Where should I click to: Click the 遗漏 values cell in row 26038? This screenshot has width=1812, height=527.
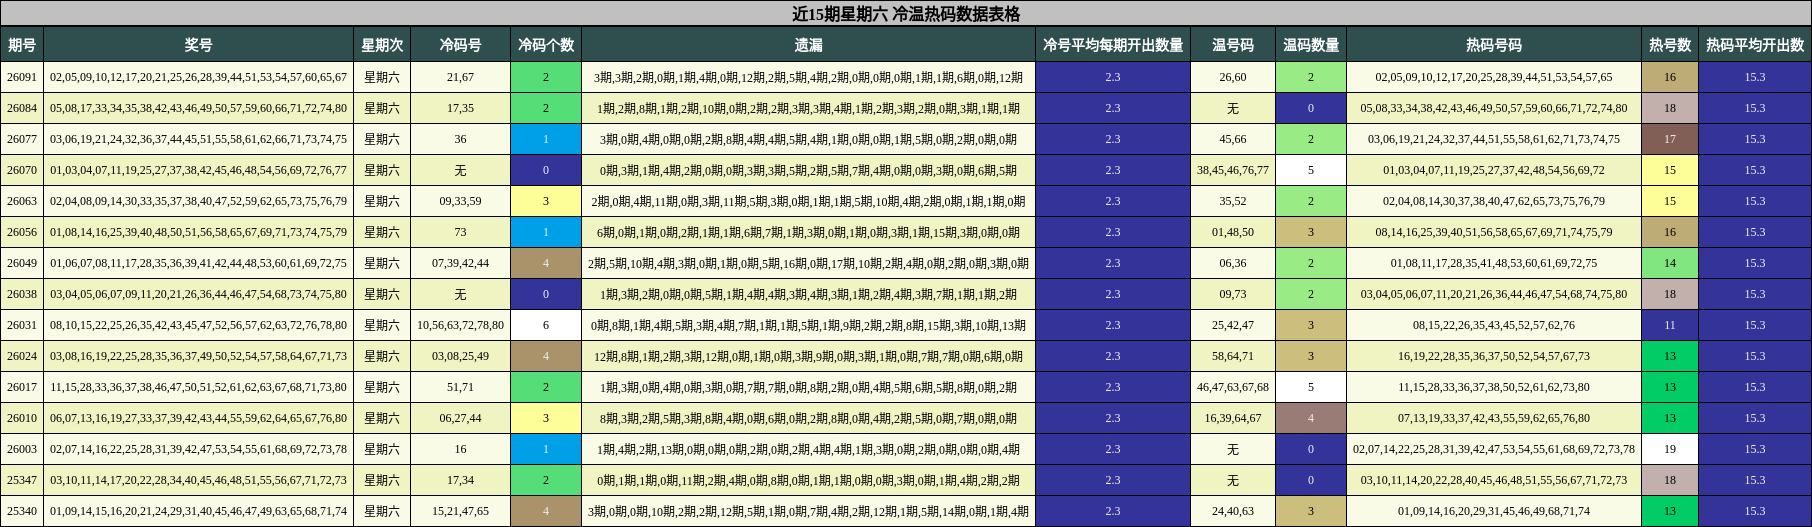click(x=808, y=294)
